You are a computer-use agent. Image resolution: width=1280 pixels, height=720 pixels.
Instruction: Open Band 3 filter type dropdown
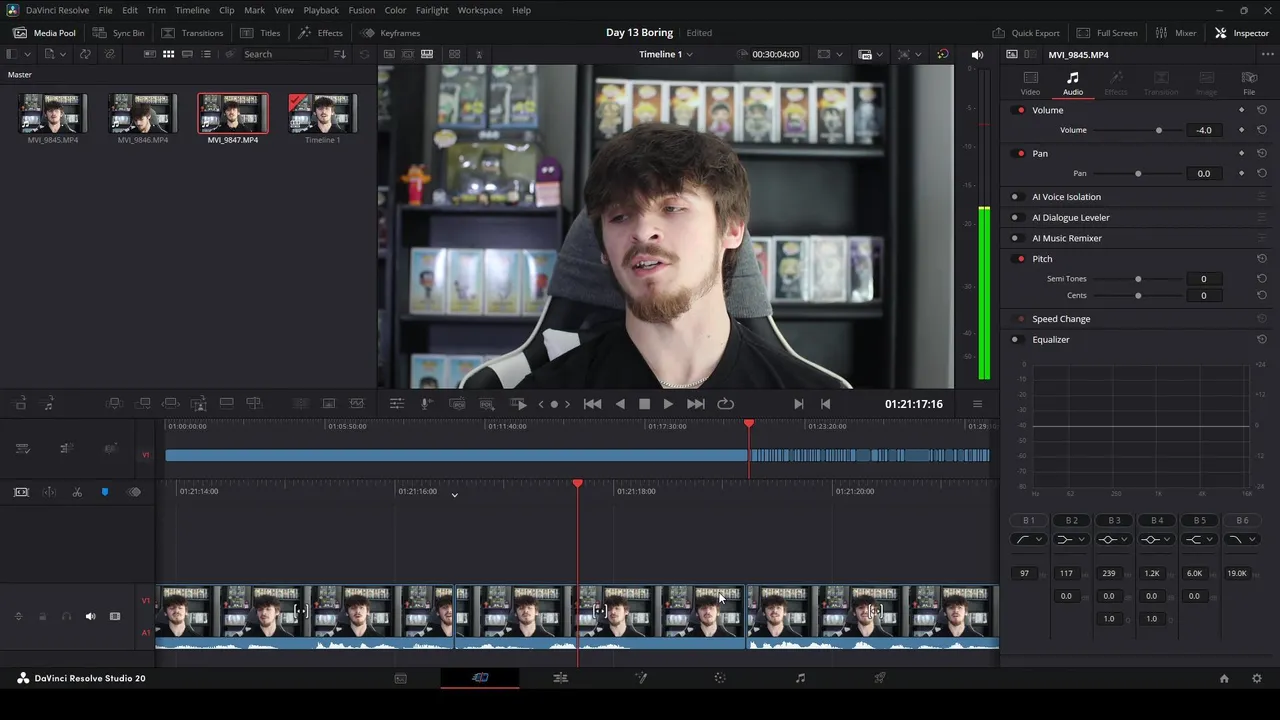[1114, 539]
